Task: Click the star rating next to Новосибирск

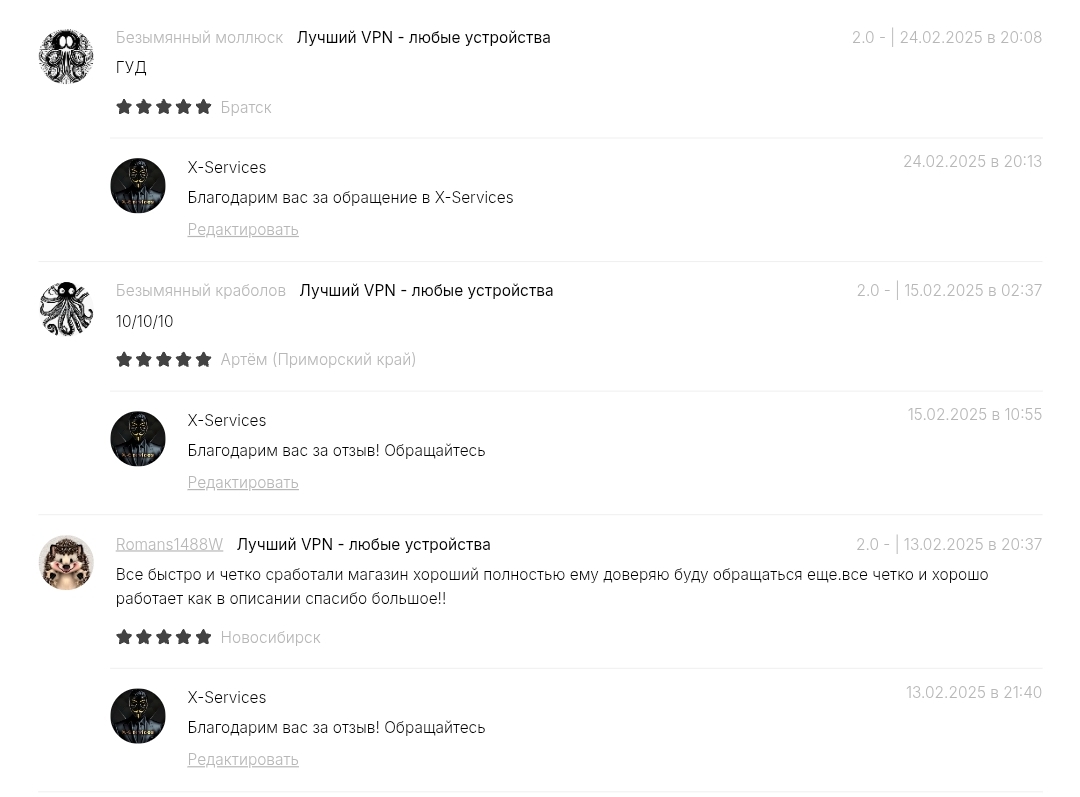Action: point(164,637)
